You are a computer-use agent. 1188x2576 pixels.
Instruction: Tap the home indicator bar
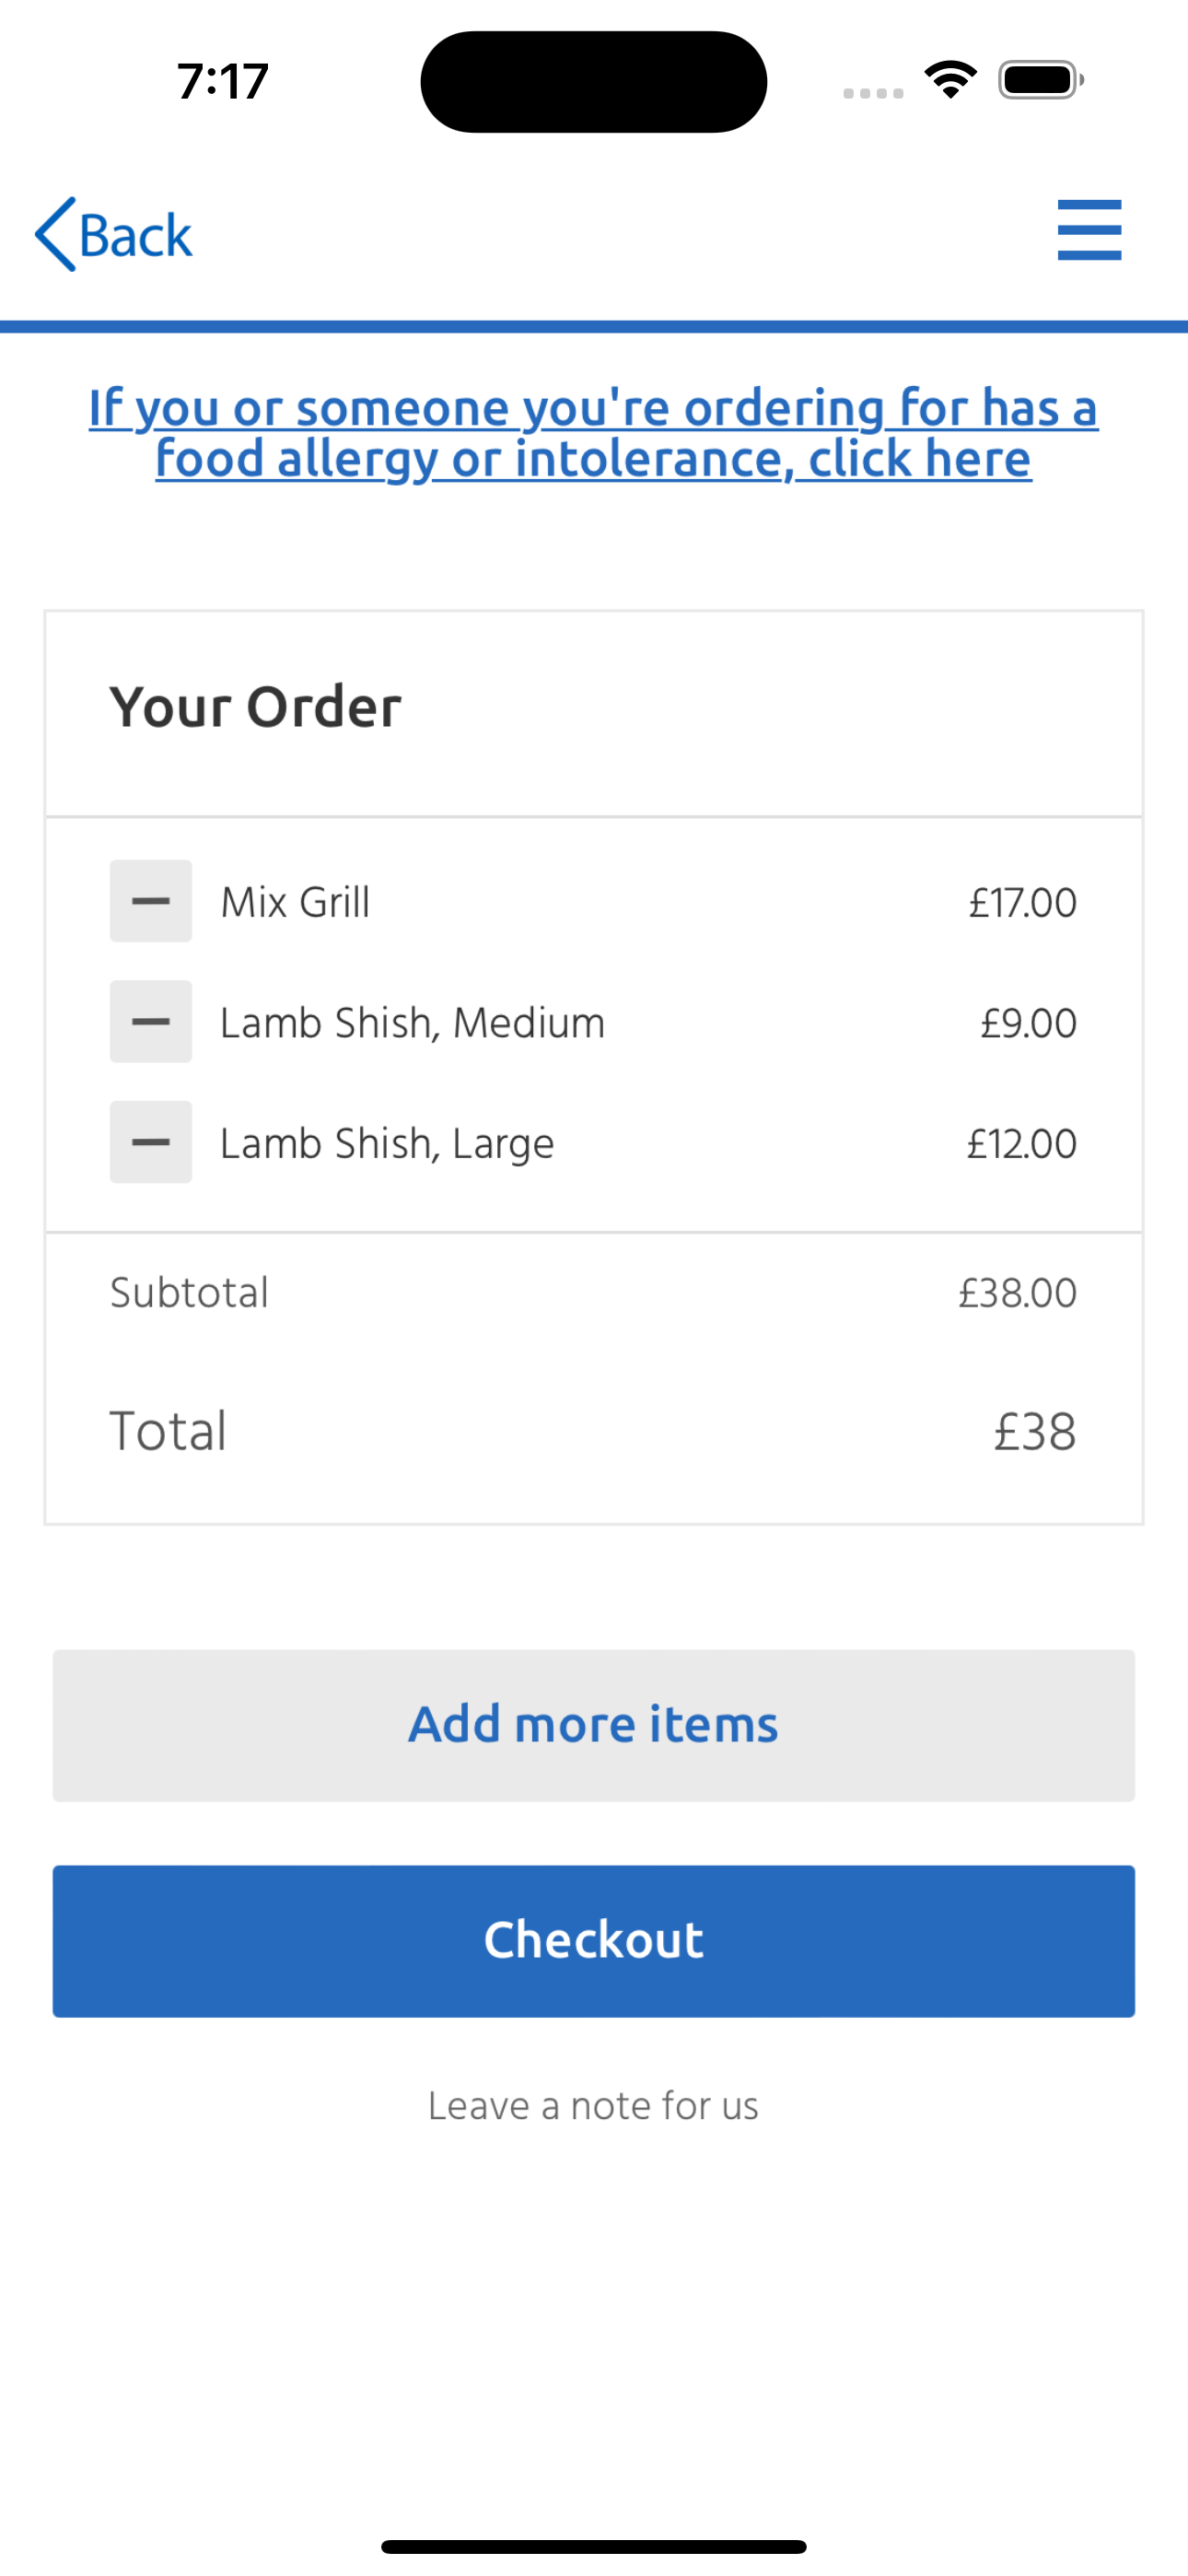(594, 2546)
